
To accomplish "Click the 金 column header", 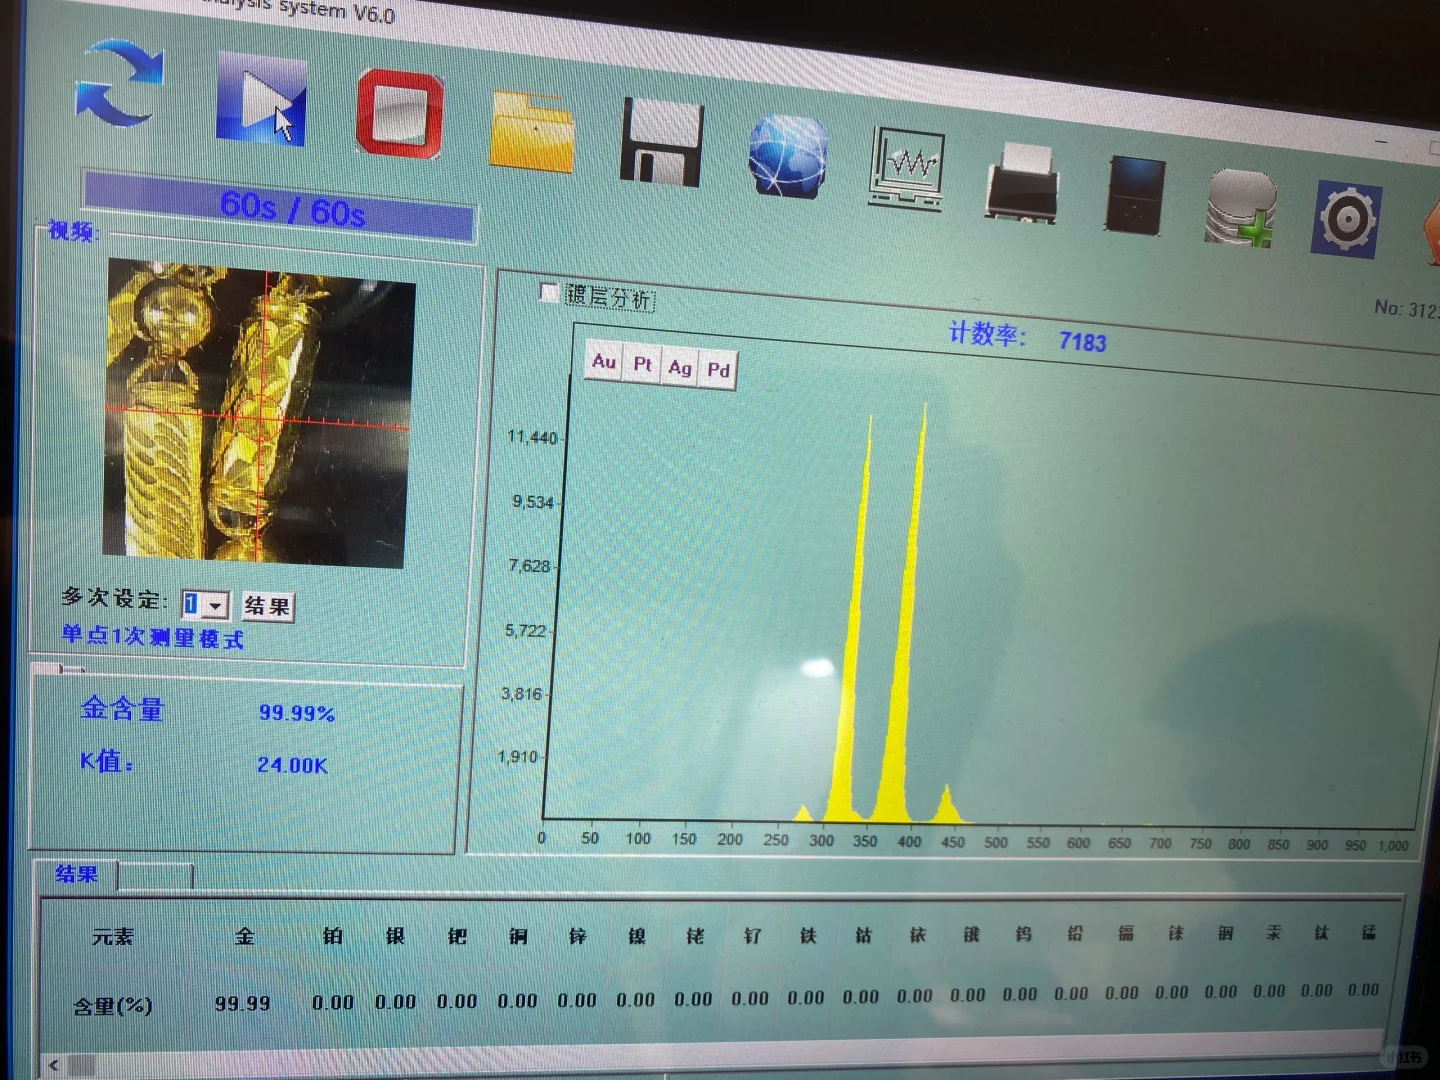I will point(245,936).
